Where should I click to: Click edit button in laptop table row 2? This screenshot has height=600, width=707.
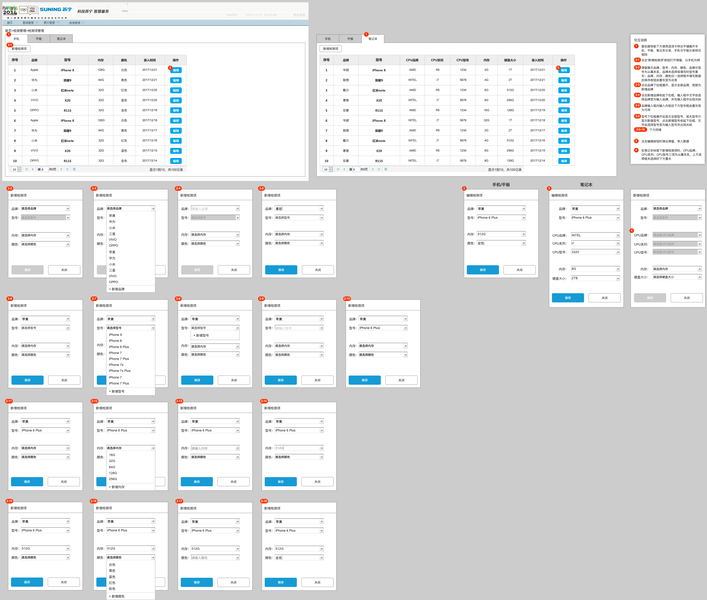564,80
